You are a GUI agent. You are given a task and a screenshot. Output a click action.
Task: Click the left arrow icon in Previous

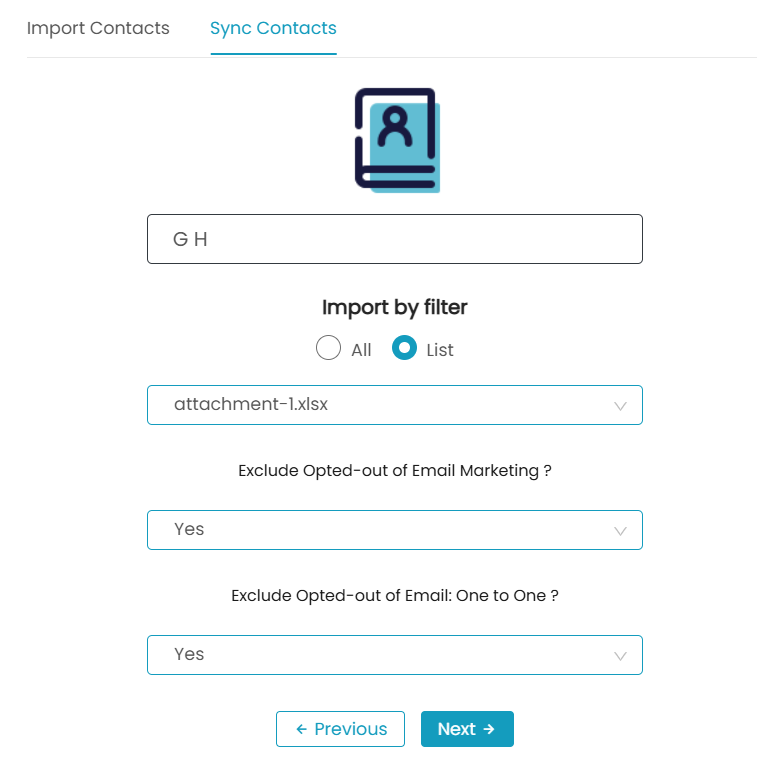(301, 729)
